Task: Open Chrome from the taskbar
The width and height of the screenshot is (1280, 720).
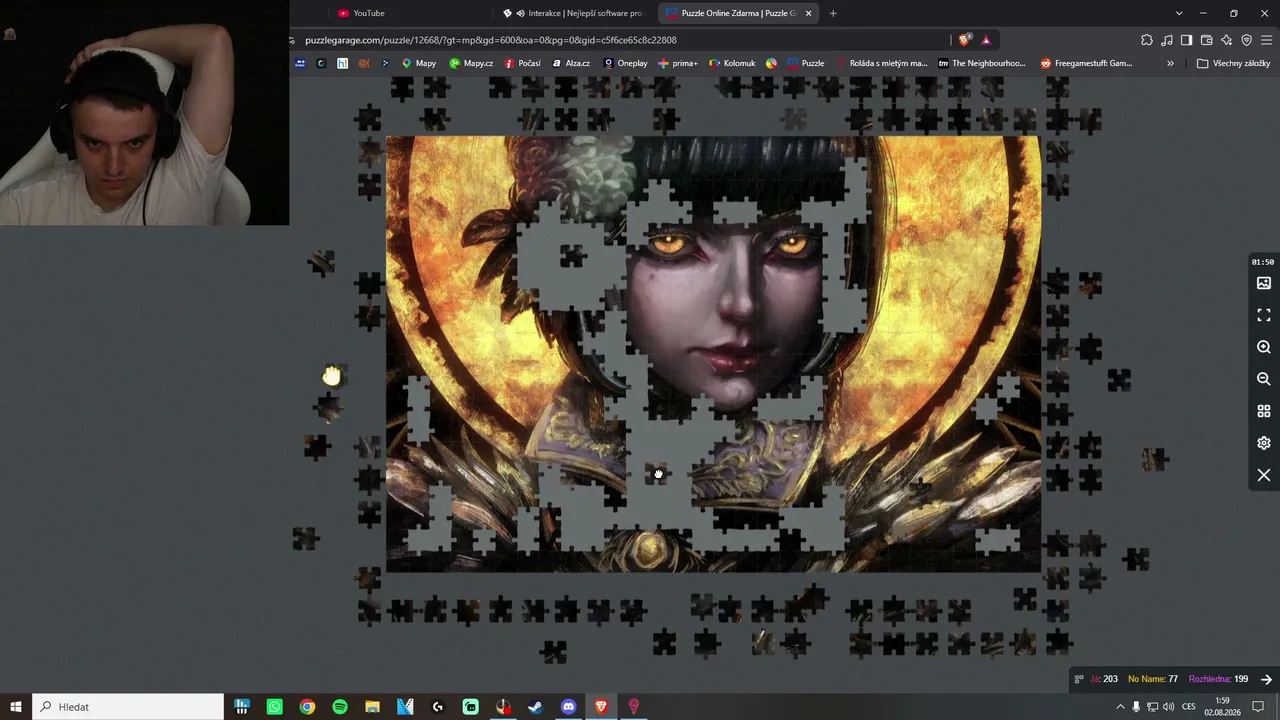Action: point(307,707)
